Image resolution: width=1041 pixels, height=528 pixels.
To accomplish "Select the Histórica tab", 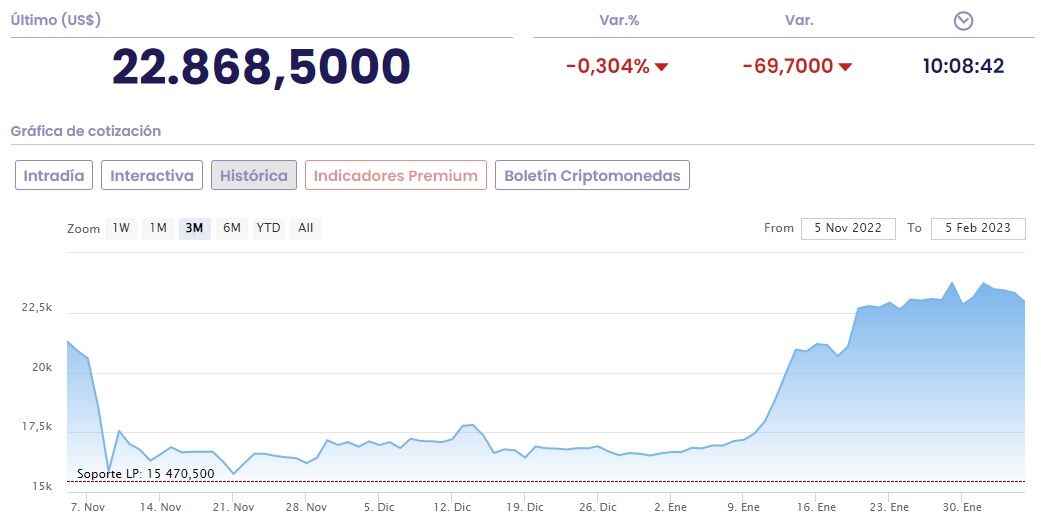I will 254,175.
